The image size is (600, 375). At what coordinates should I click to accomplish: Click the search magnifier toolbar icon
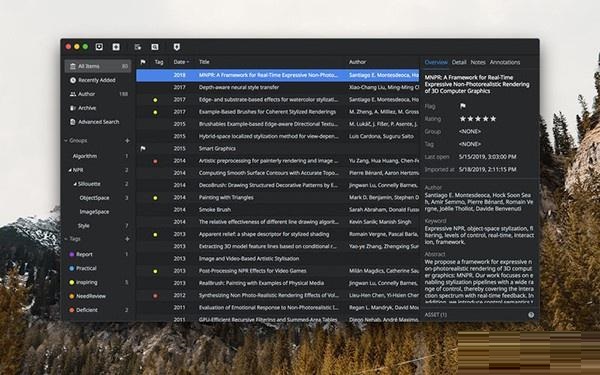pyautogui.click(x=155, y=47)
